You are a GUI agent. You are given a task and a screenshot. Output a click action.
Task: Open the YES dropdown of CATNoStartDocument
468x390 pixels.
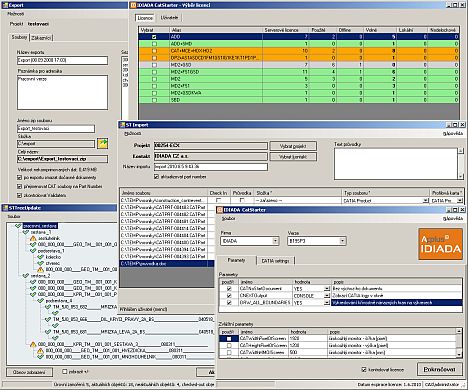327,288
